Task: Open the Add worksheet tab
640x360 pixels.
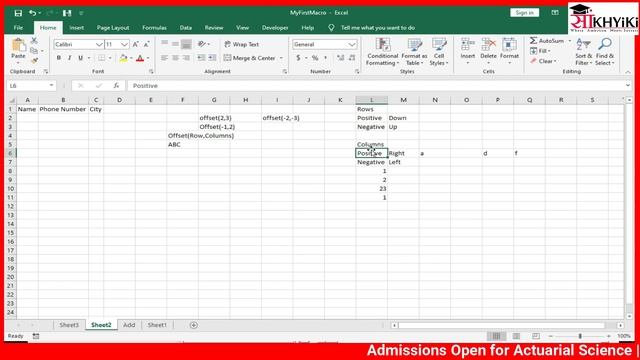Action: click(129, 325)
